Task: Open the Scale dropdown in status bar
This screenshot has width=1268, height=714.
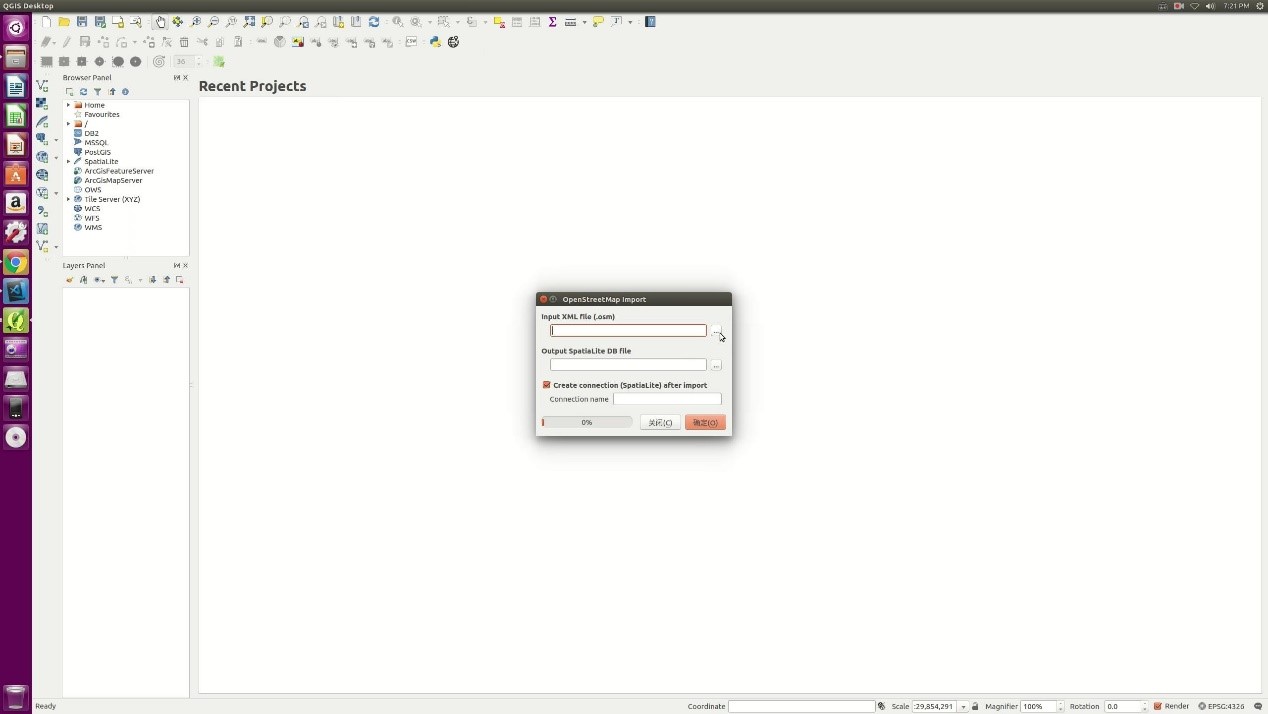Action: (x=963, y=706)
